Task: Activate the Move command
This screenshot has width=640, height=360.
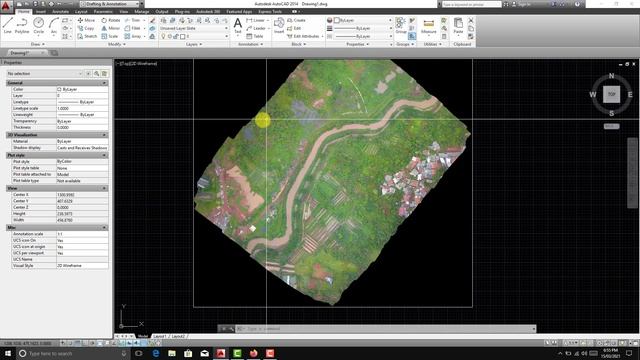Action: click(x=86, y=20)
